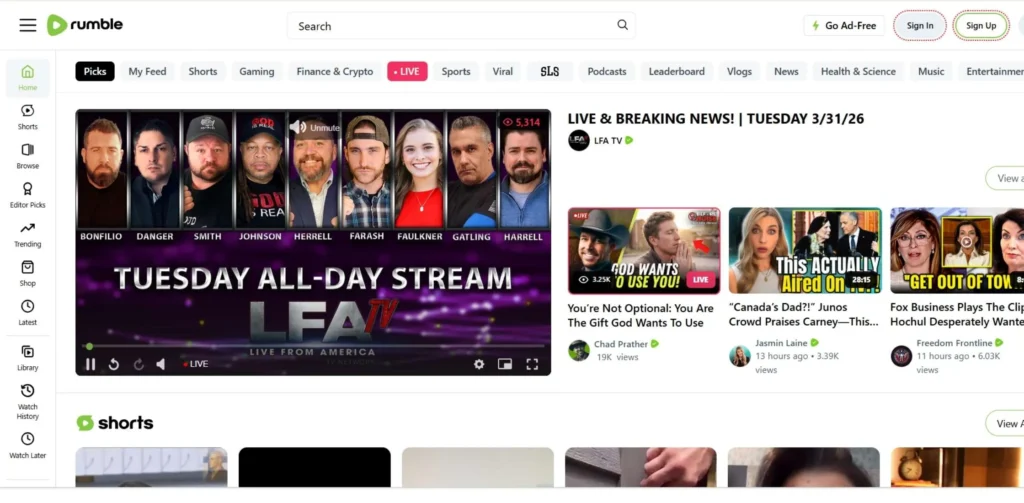Select the Music tab
This screenshot has height=503, width=1024.
point(931,71)
